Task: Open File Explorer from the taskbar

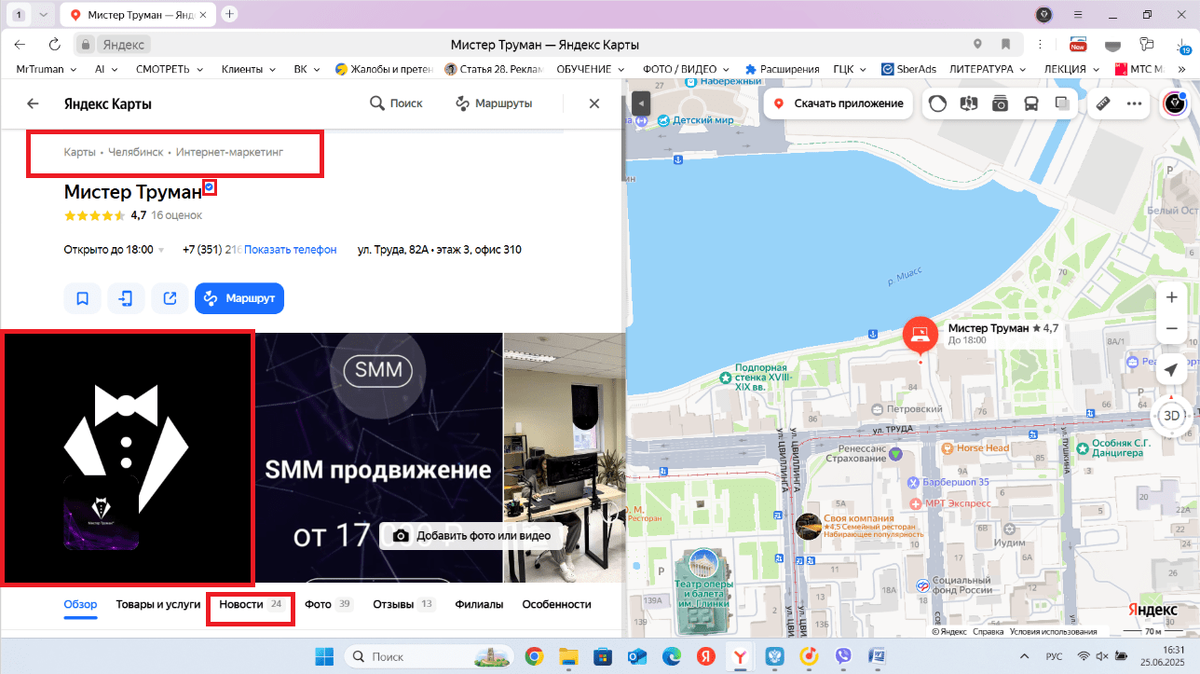Action: (x=569, y=656)
